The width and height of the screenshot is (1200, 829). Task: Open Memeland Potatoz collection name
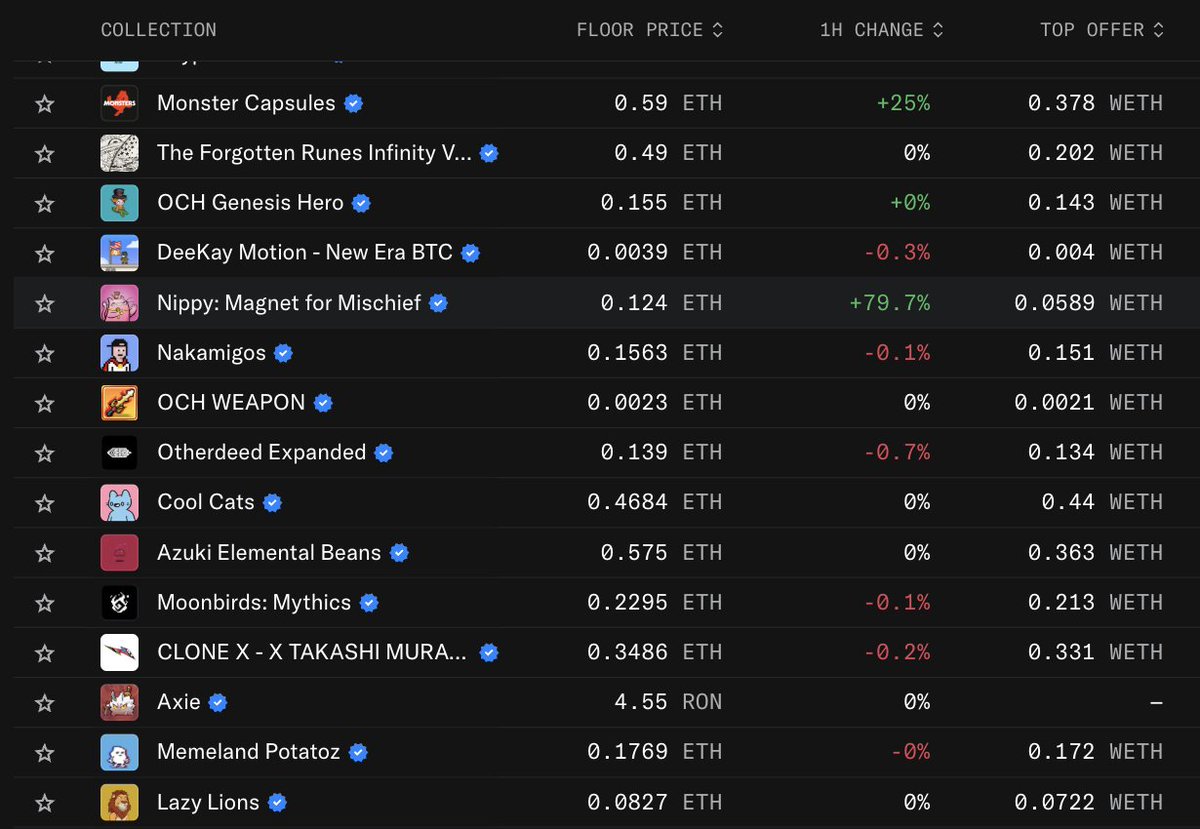pos(249,753)
